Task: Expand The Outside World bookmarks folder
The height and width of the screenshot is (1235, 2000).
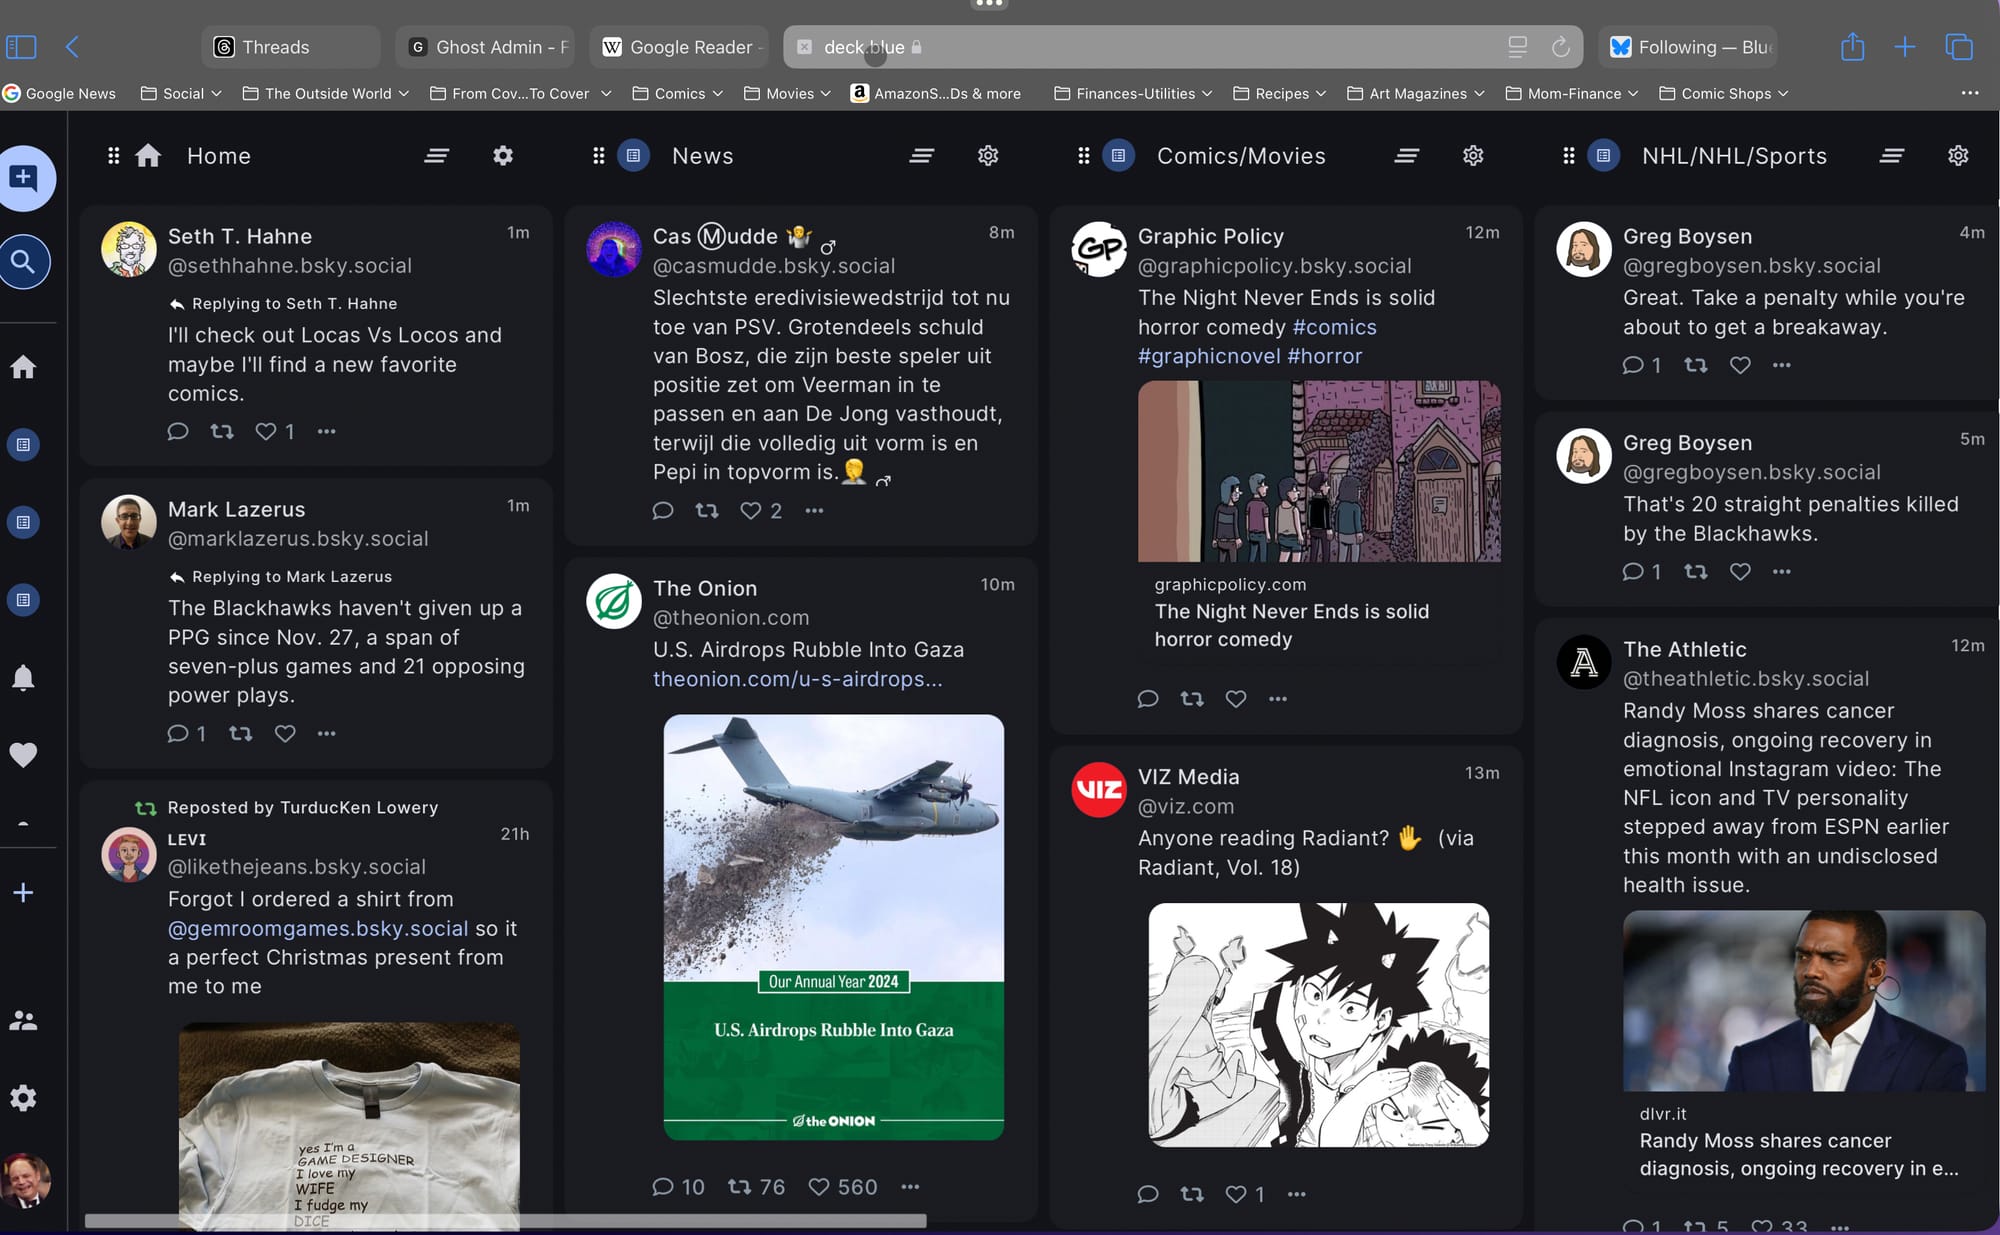Action: click(326, 93)
